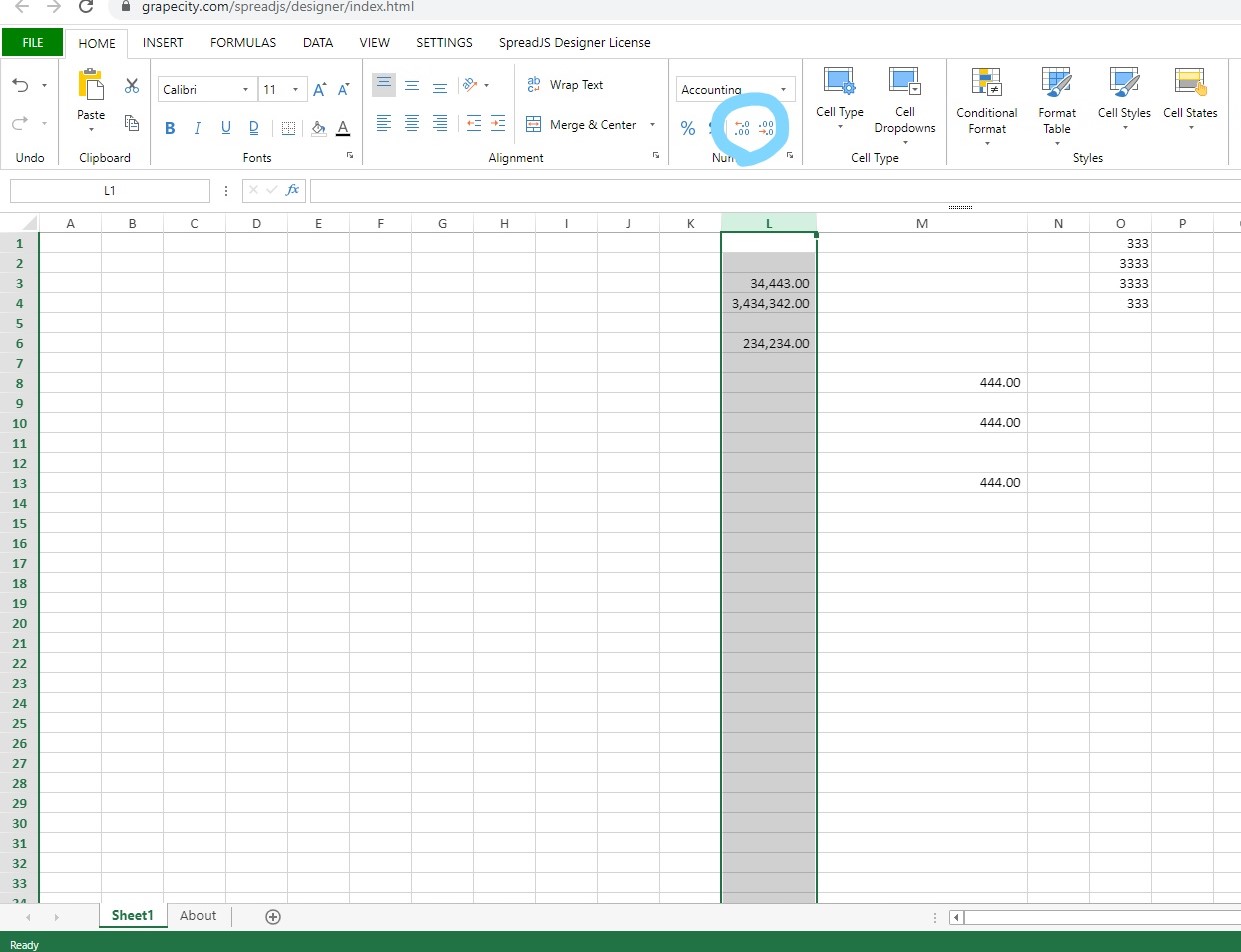Pick the fill color bucket
Screen dimensions: 1241x952
click(x=318, y=128)
